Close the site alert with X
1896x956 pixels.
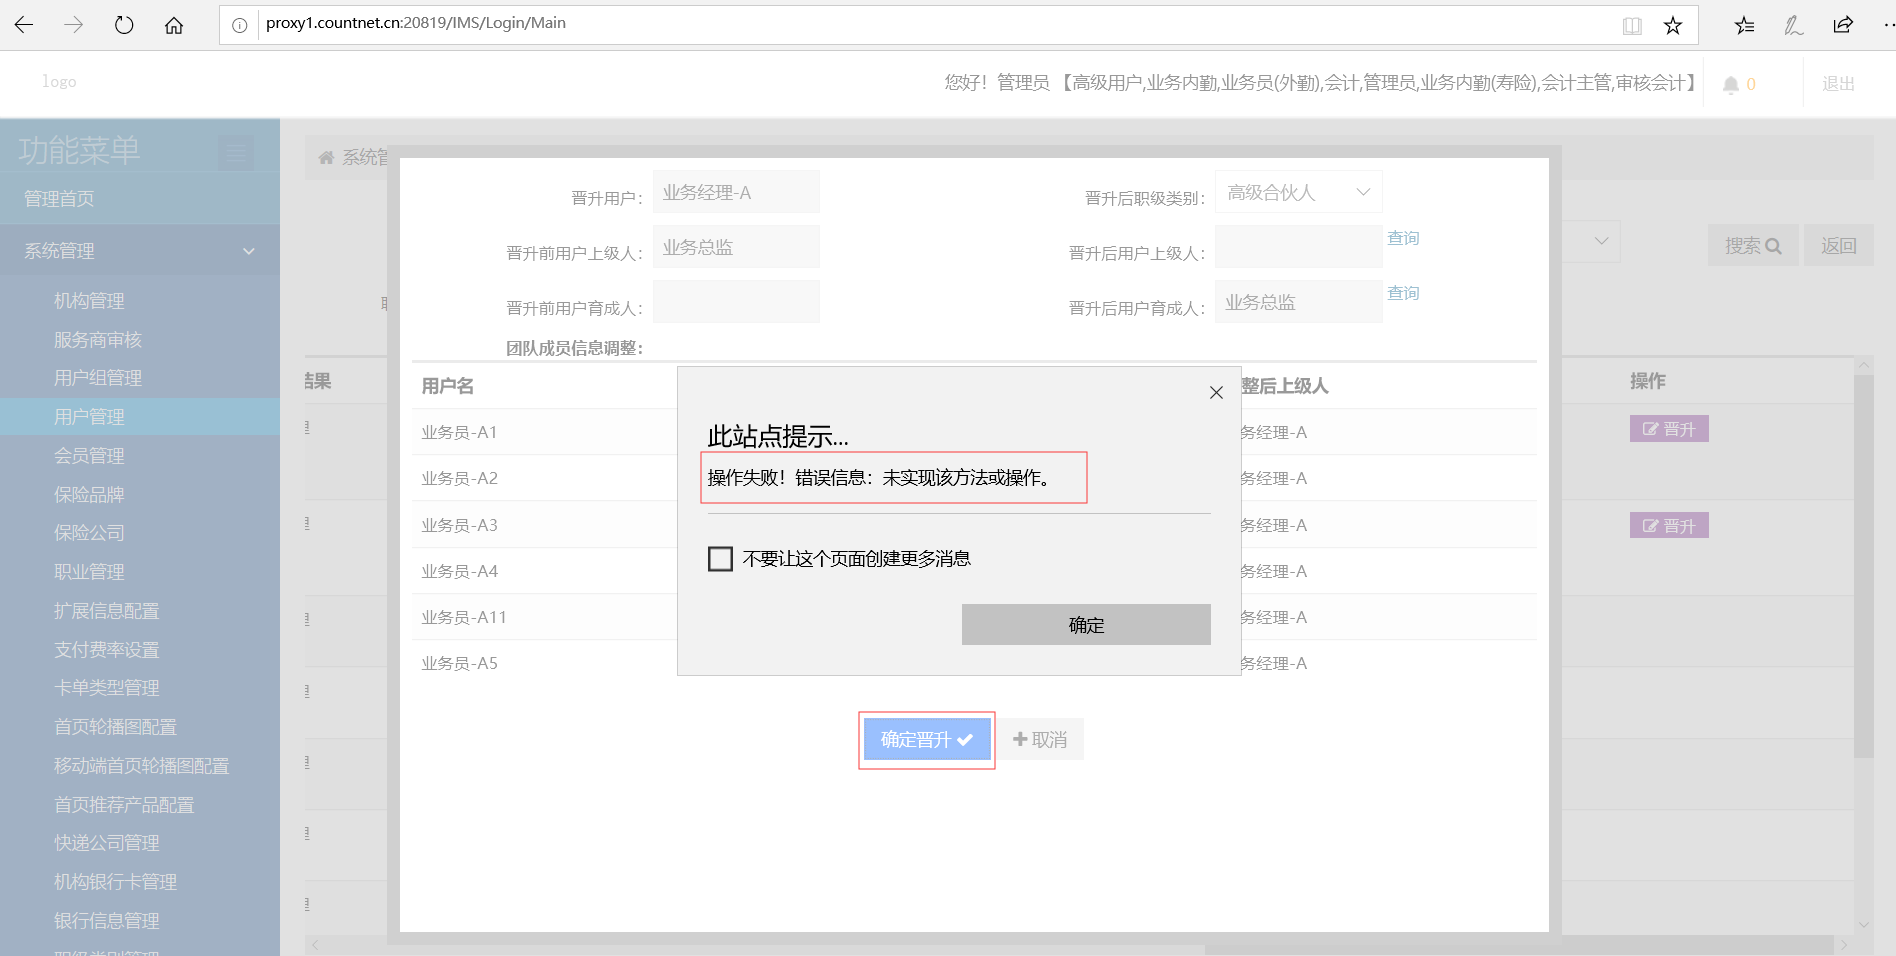coord(1216,393)
